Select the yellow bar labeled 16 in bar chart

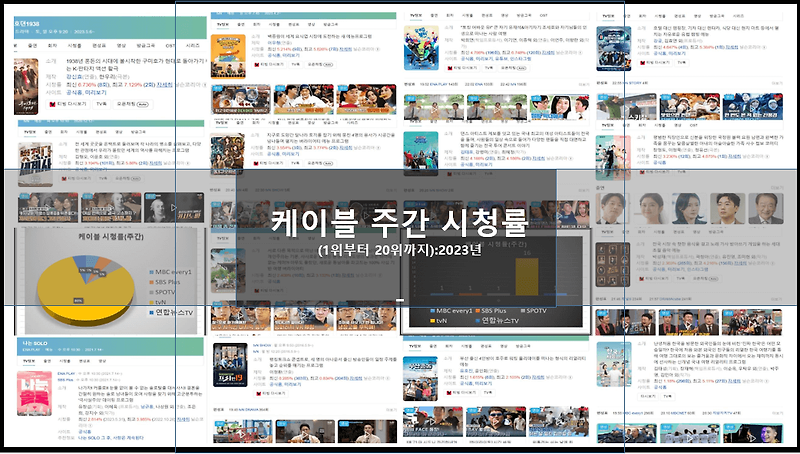527,276
